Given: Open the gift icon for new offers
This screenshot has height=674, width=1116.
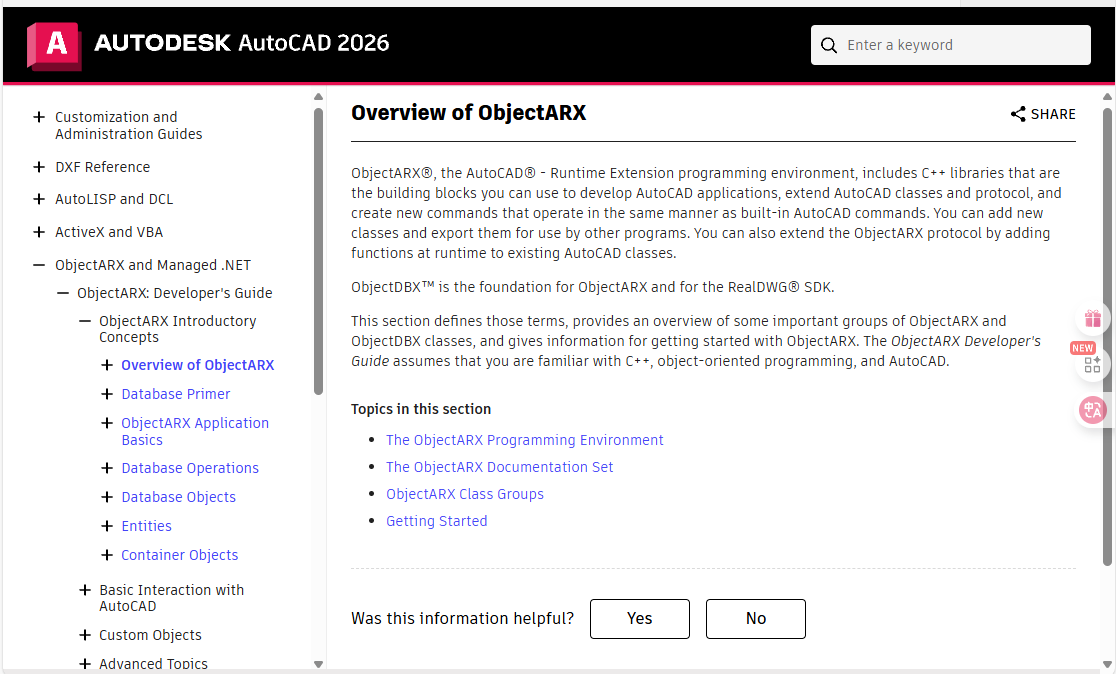Looking at the screenshot, I should [x=1092, y=318].
